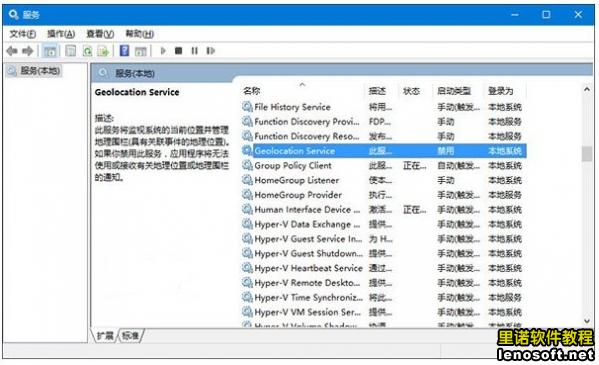Click the Forward arrow toolbar icon
Screen dimensions: 599x365
point(28,50)
